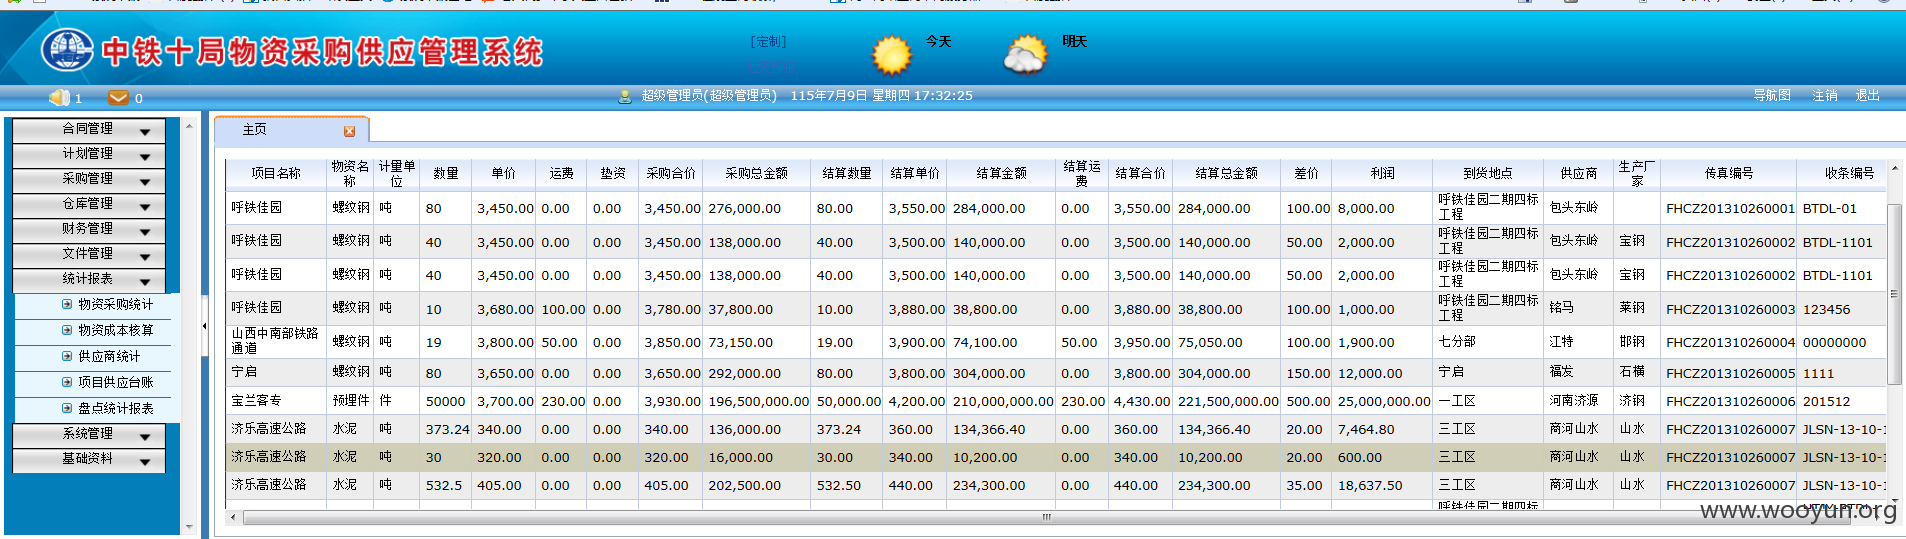1906x539 pixels.
Task: Expand the 文件管理 menu section
Action: (x=88, y=254)
